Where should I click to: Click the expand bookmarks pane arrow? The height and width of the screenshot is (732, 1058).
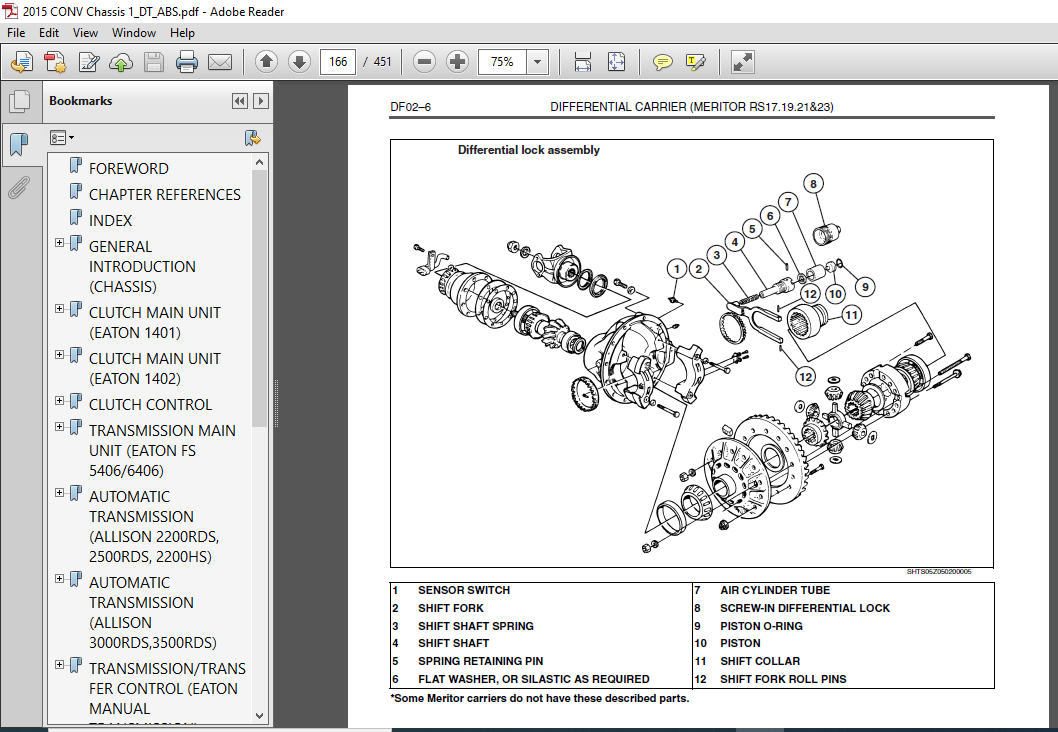260,101
